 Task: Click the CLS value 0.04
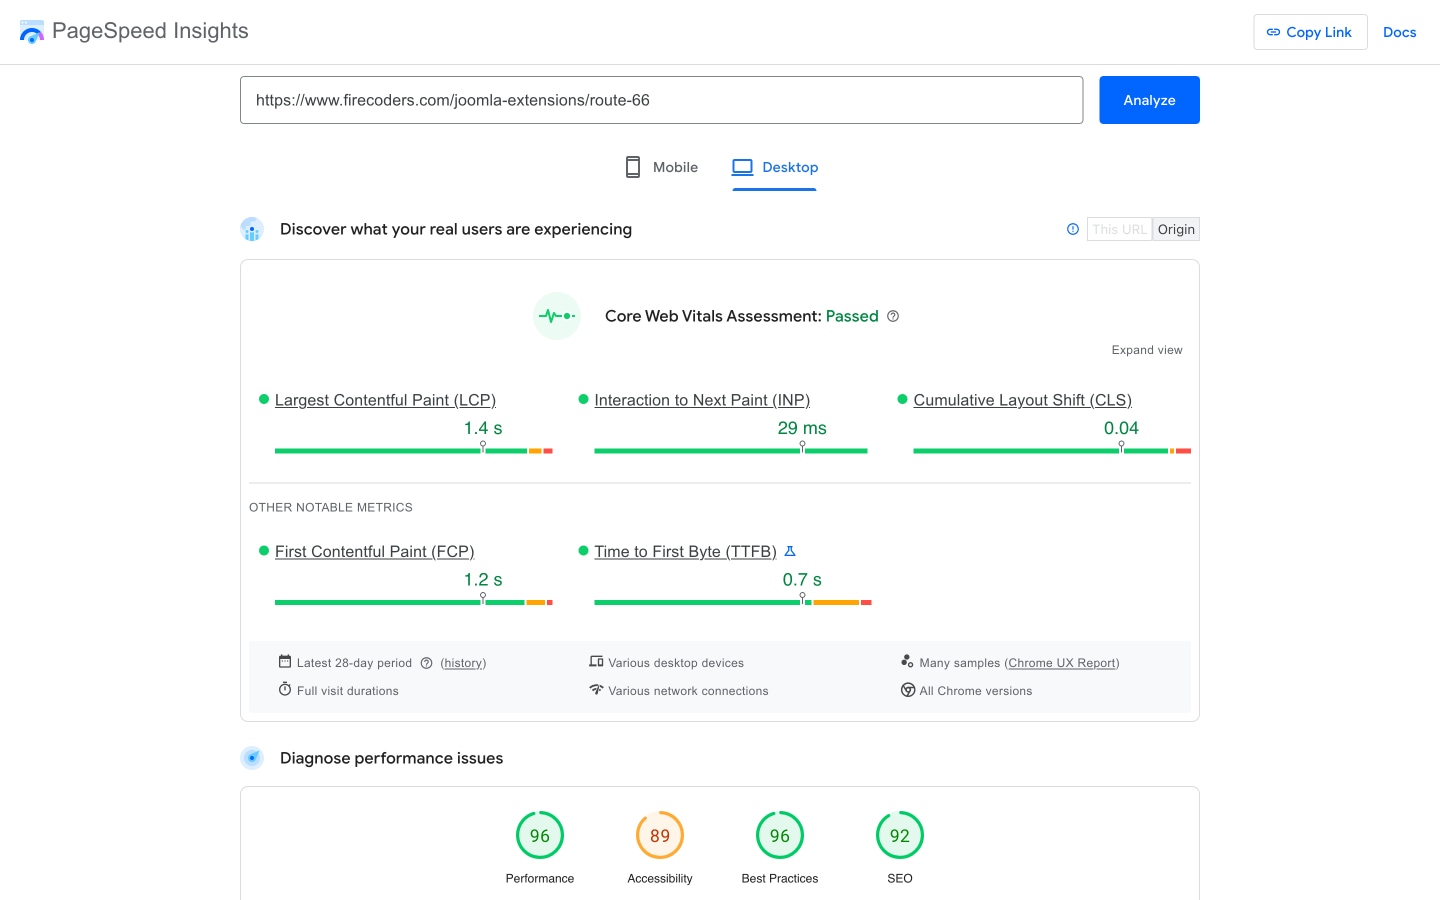point(1121,428)
